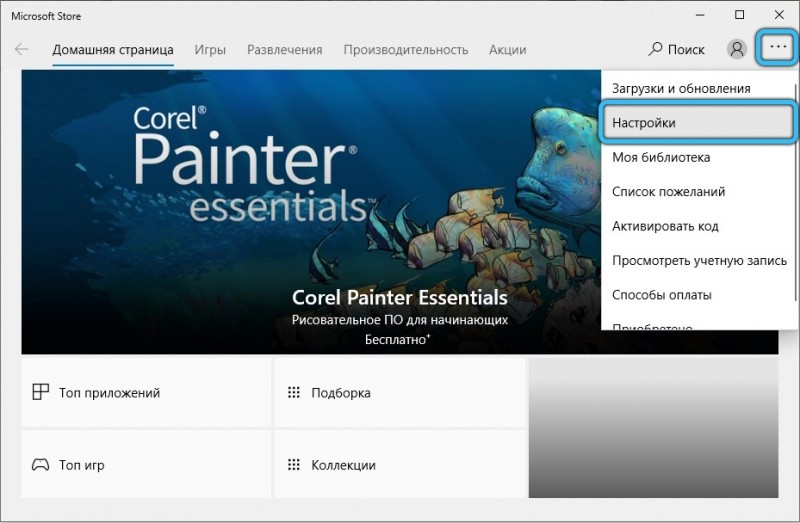Click the three-dot See more button

tap(778, 47)
